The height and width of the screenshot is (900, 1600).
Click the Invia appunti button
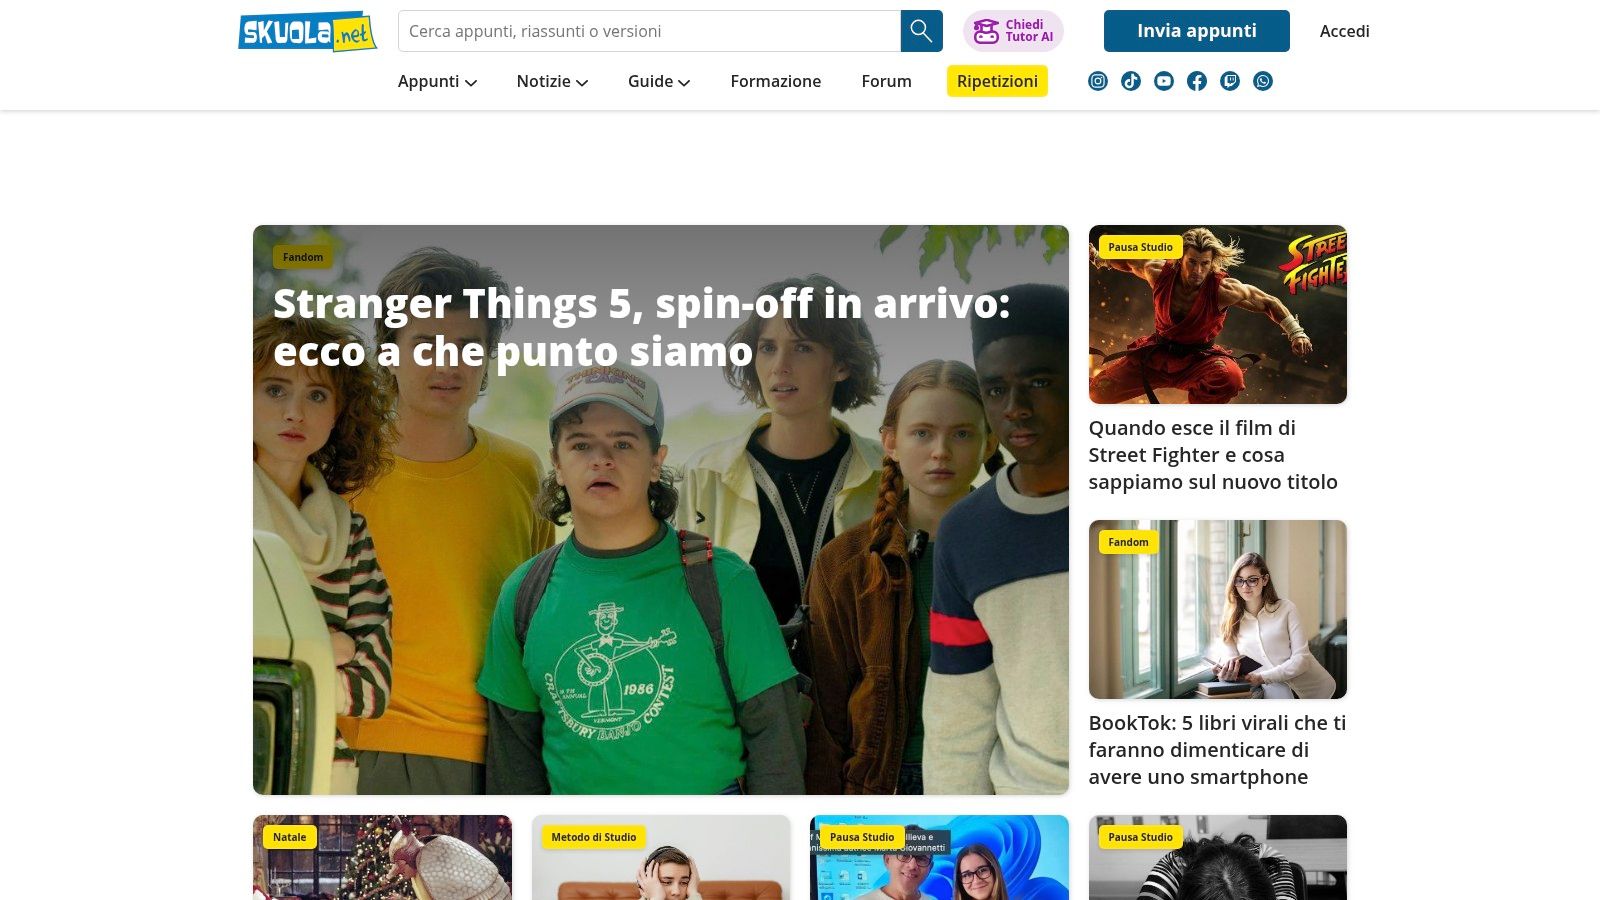(1197, 31)
